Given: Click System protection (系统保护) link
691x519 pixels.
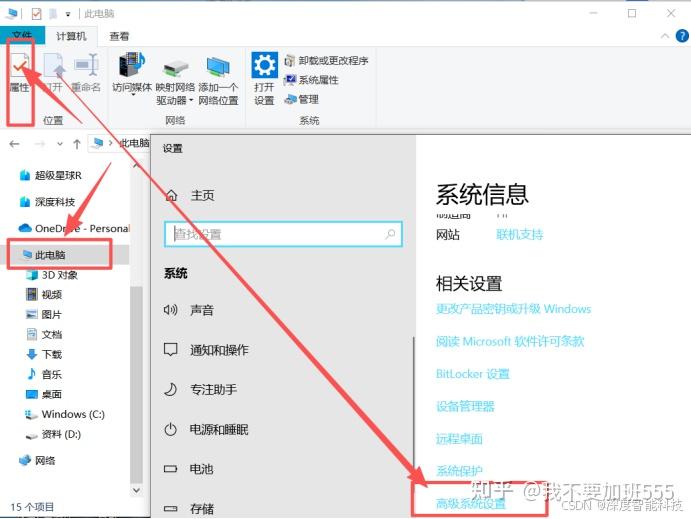Looking at the screenshot, I should pyautogui.click(x=459, y=471).
